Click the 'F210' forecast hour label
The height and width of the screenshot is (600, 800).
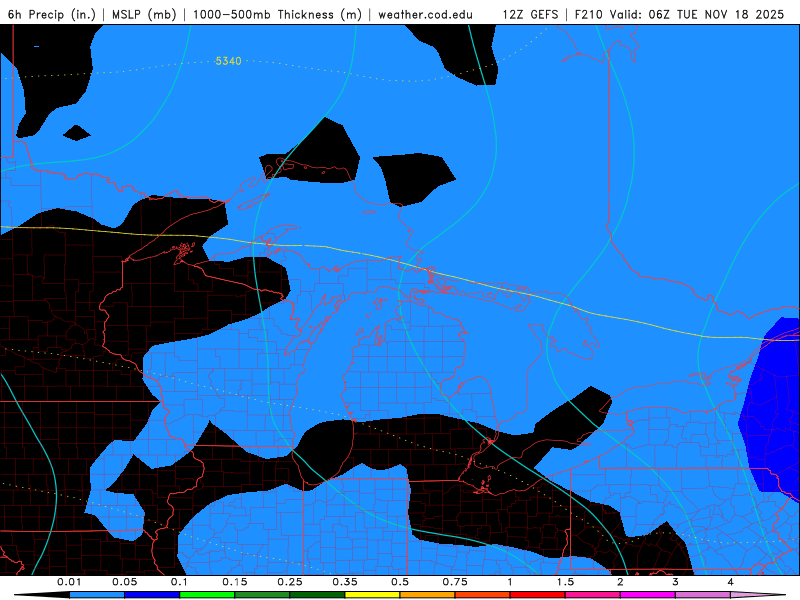click(x=588, y=14)
